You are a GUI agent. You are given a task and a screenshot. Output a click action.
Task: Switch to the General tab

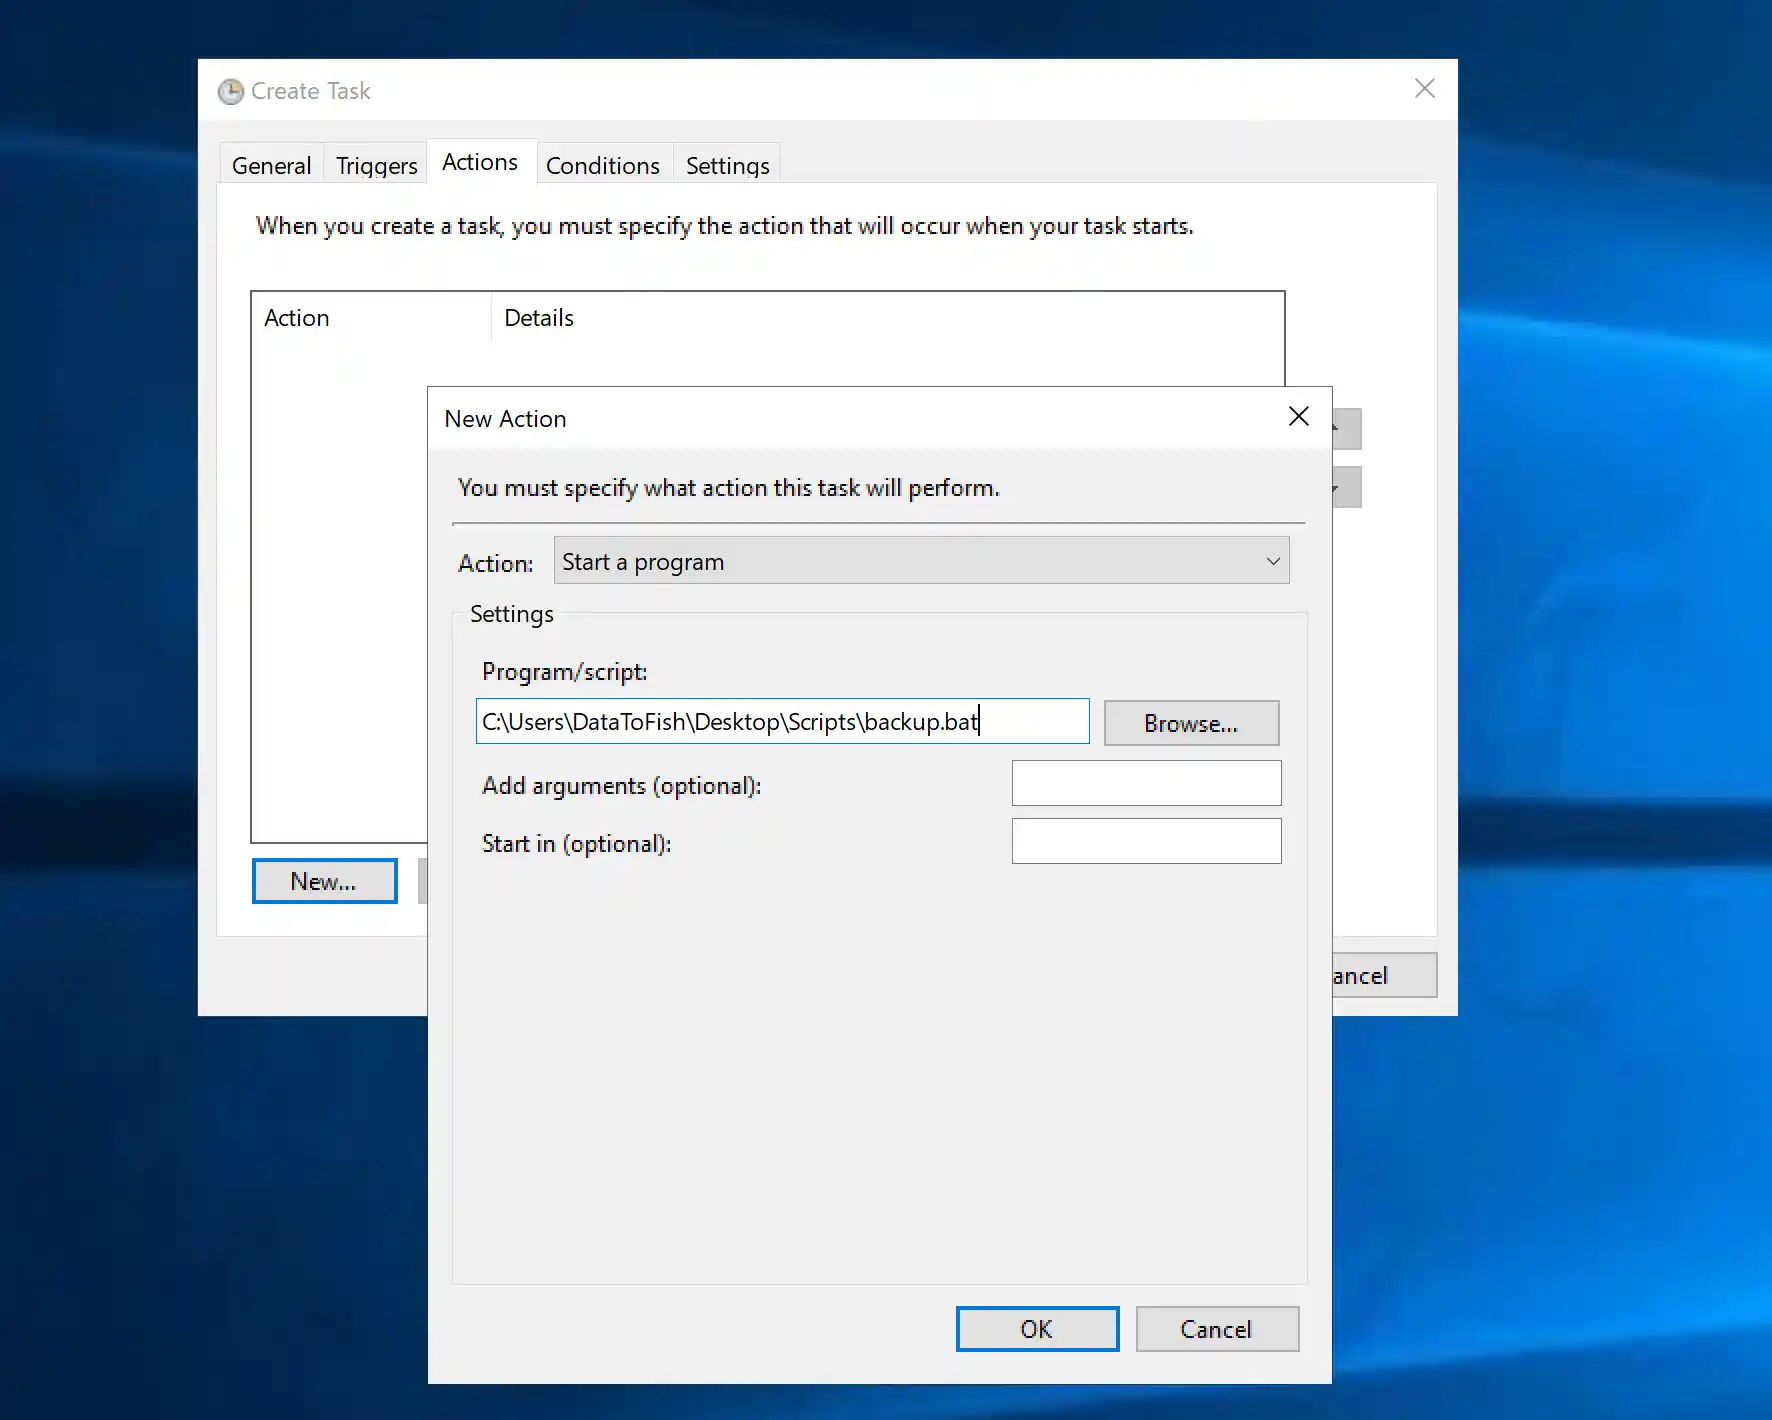[271, 166]
